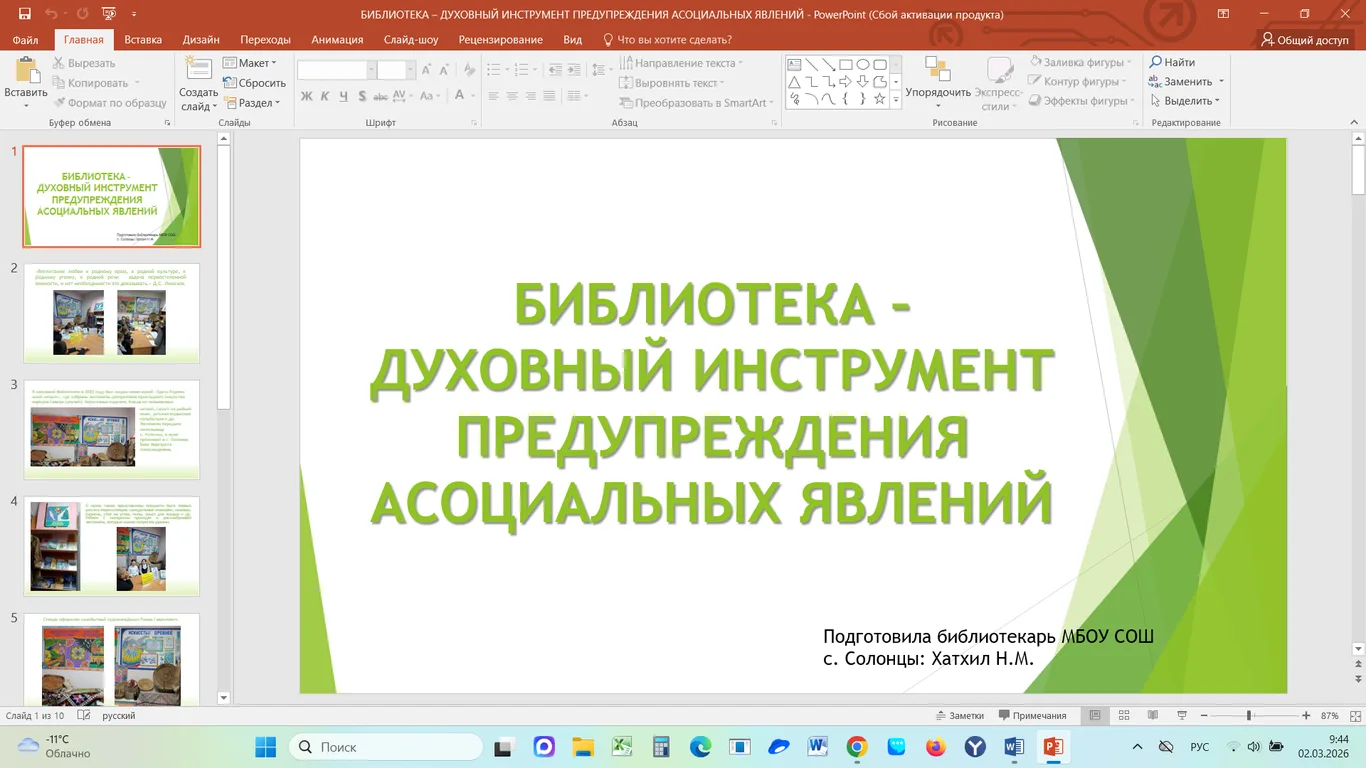Toggle underline with the Ч icon
Image resolution: width=1366 pixels, height=768 pixels.
[x=343, y=96]
